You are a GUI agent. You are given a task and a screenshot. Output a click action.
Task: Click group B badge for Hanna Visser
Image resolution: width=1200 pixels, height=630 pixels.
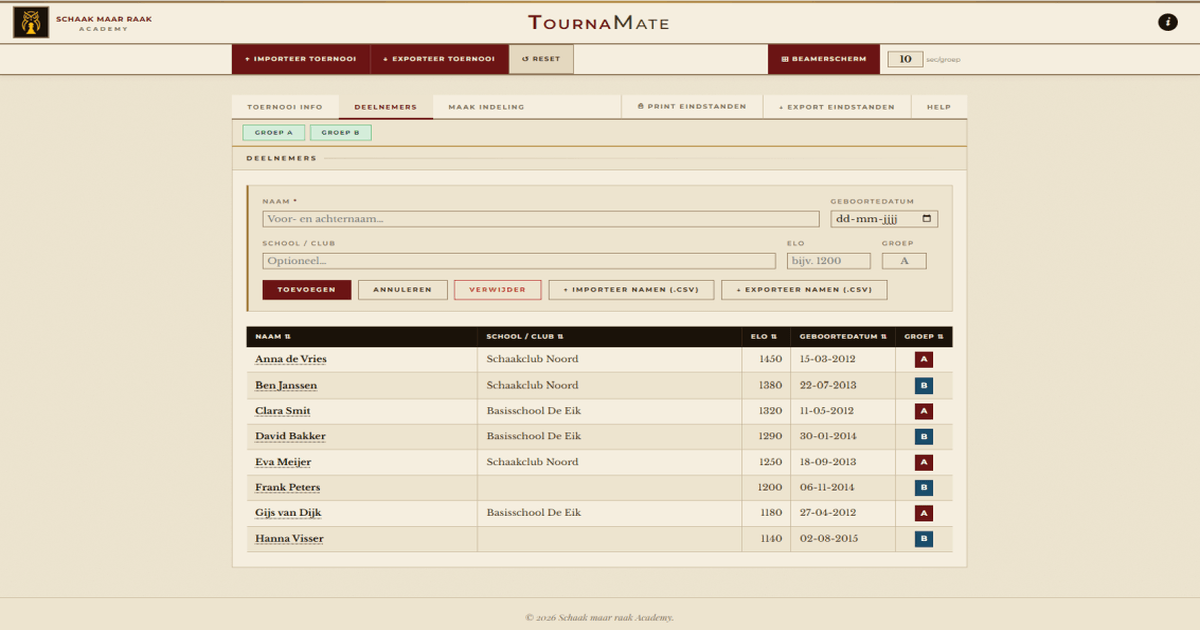coord(924,539)
